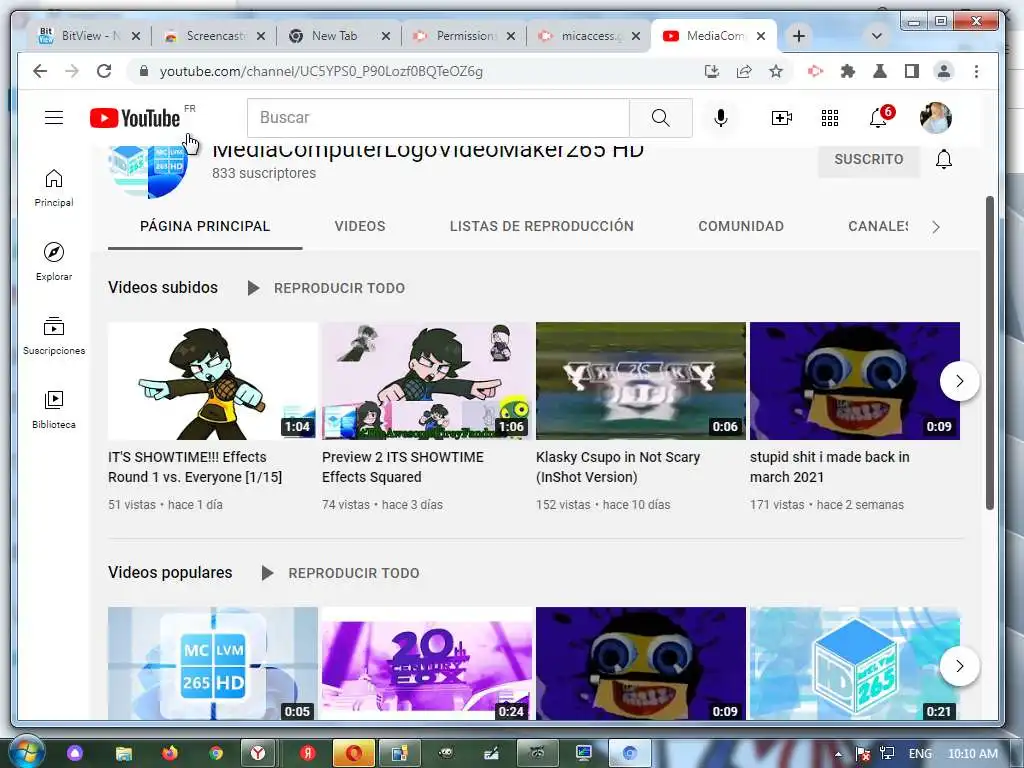Open video IT'S SHOWTIME!!! Effects Round 1 title
Viewport: 1024px width, 768px height.
[195, 467]
